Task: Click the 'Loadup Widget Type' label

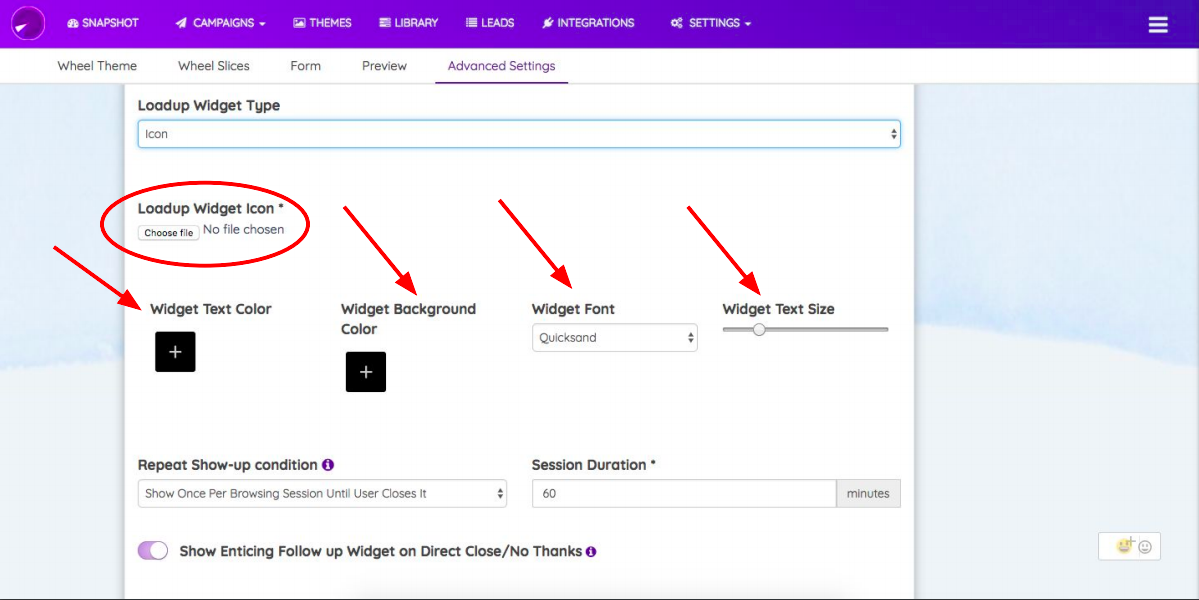Action: point(209,105)
